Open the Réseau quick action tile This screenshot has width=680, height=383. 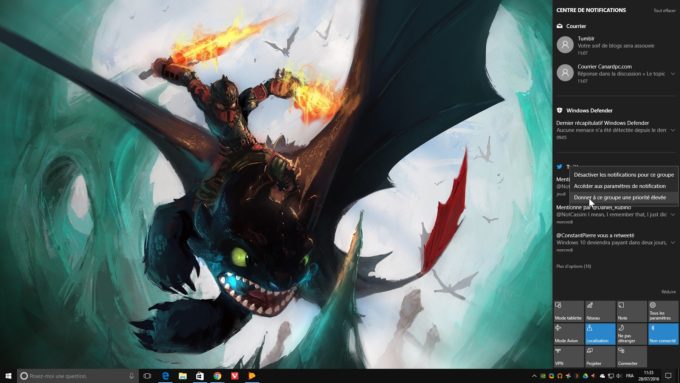click(x=600, y=311)
